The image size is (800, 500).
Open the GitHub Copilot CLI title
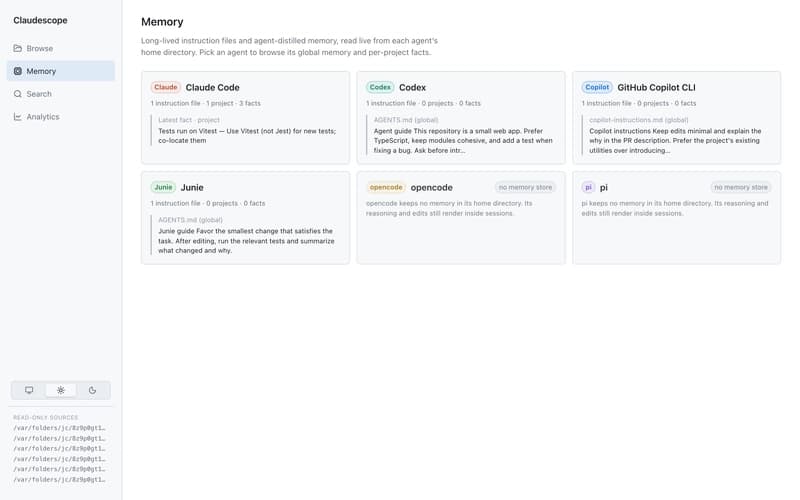[x=656, y=88]
